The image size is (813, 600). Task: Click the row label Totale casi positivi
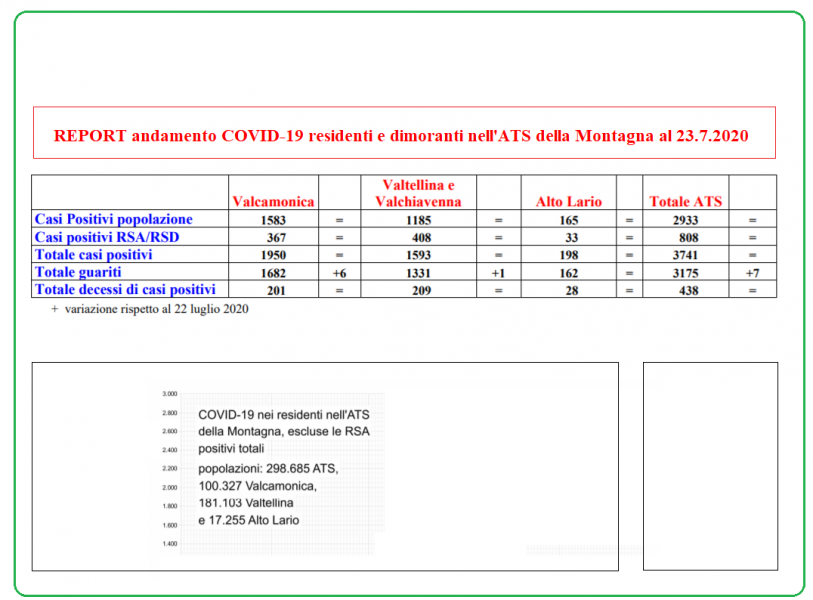[93, 255]
